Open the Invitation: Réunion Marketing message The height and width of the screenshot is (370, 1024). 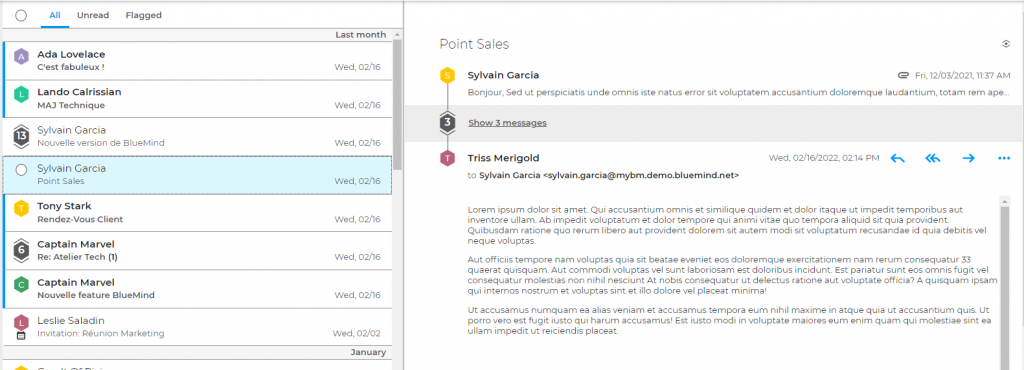click(197, 327)
